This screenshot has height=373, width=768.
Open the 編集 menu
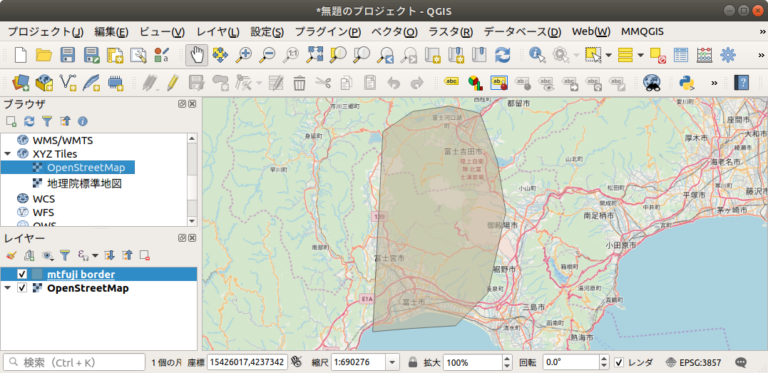111,32
